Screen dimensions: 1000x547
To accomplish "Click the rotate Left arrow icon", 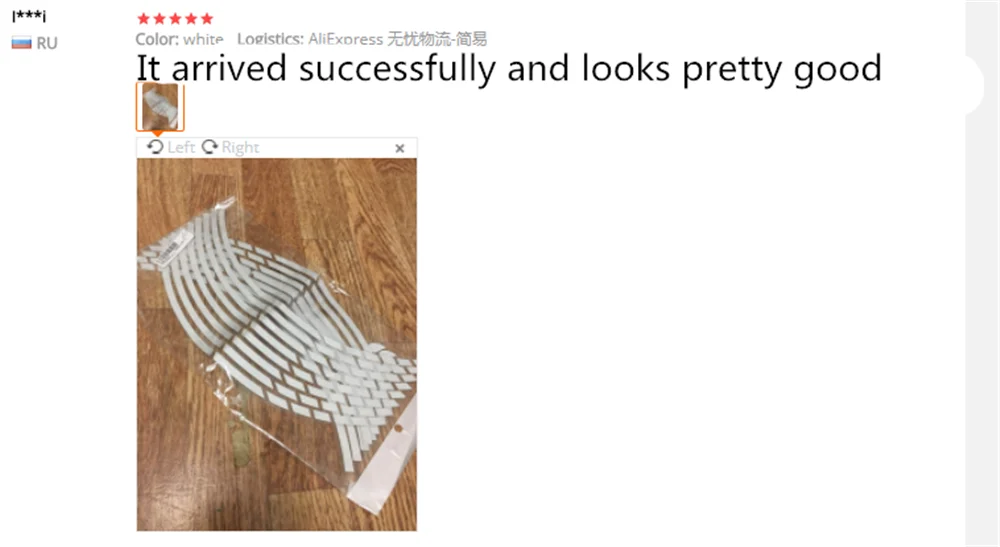I will pos(155,147).
